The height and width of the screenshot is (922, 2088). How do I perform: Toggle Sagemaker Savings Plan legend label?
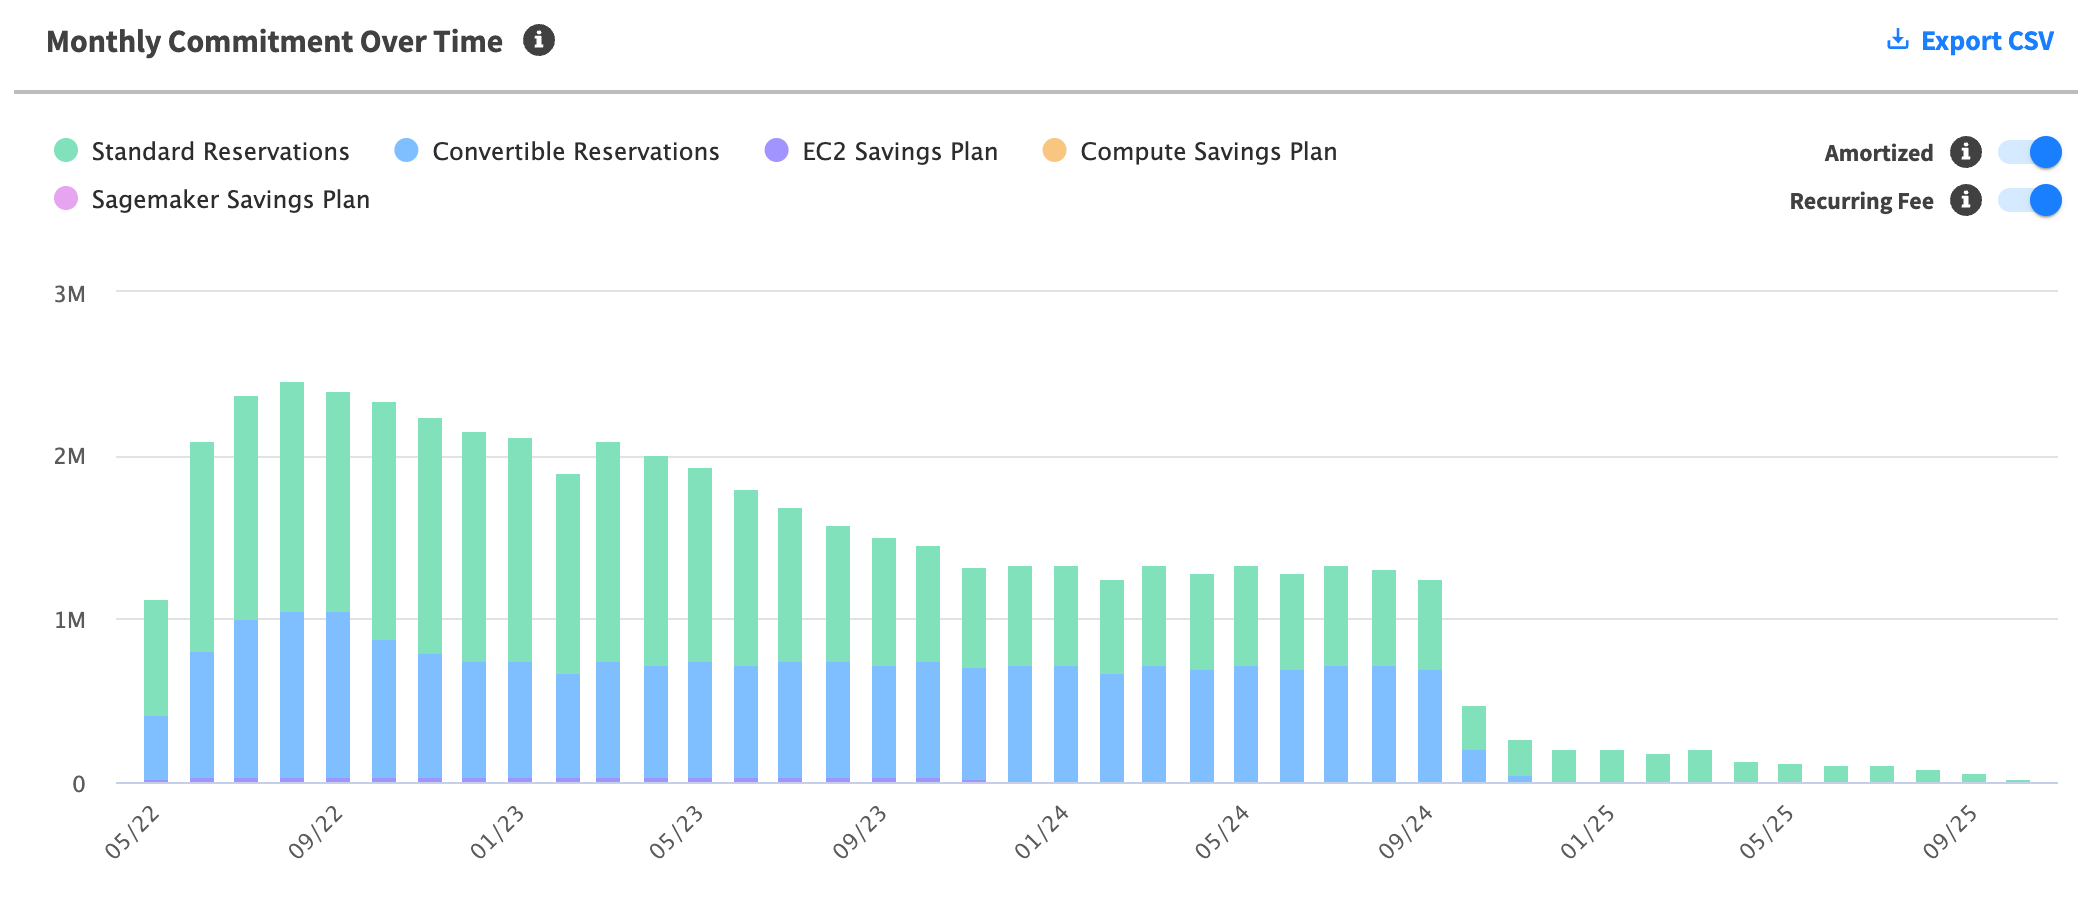click(230, 199)
